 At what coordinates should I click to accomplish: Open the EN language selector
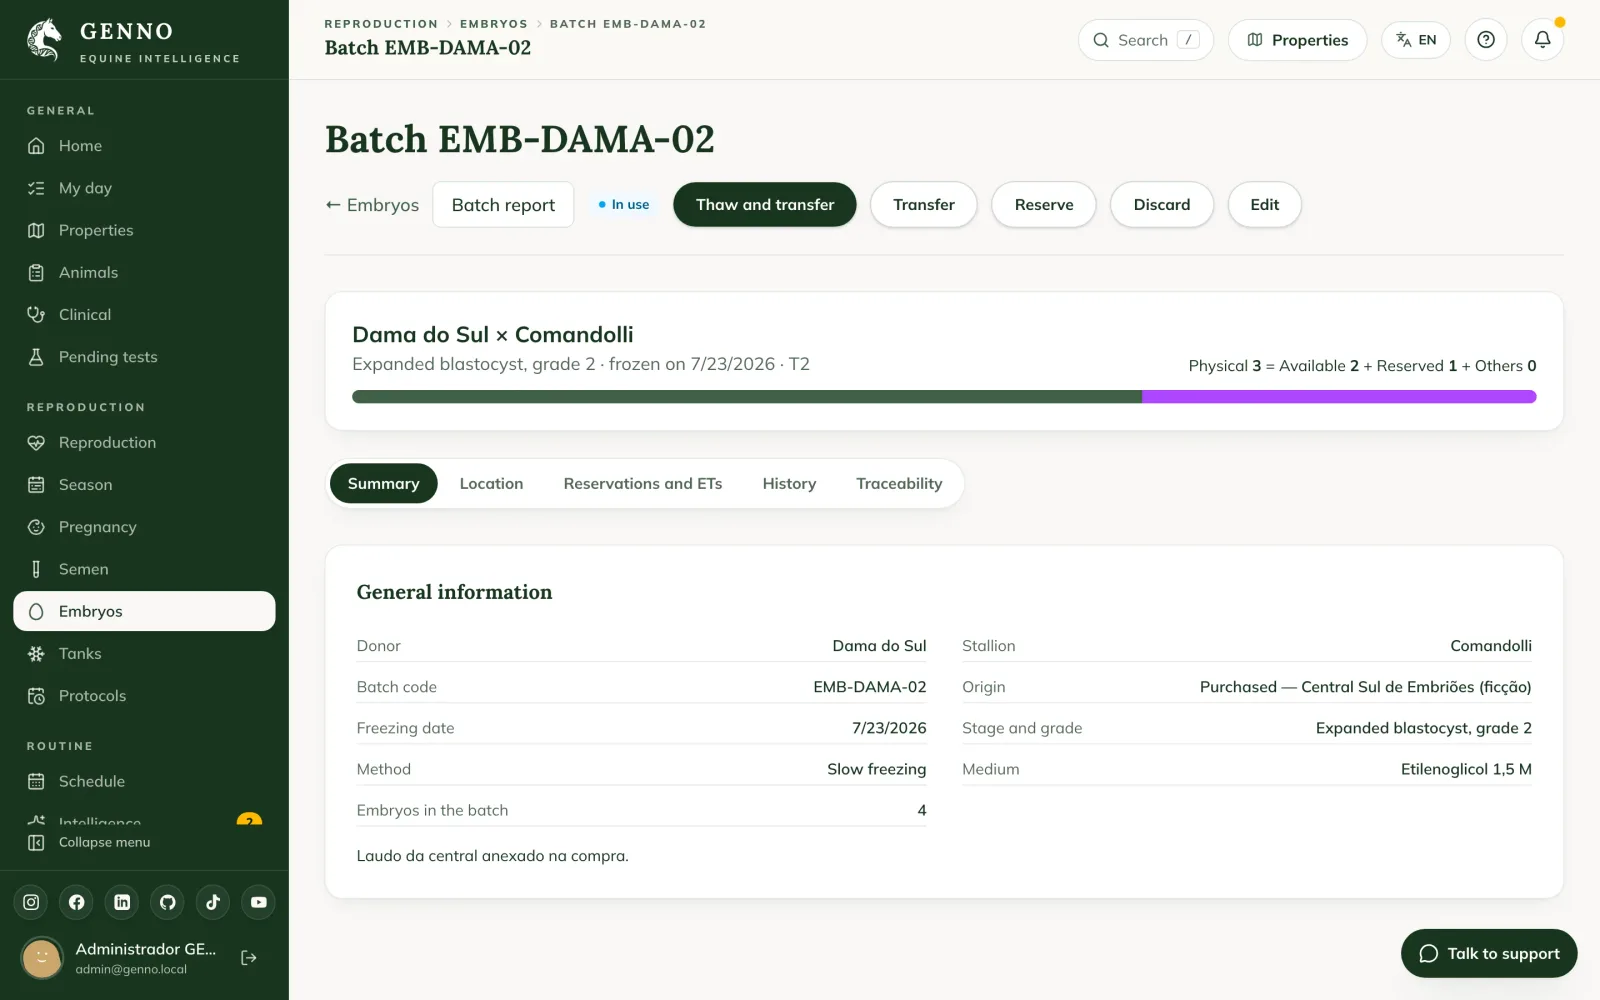pyautogui.click(x=1416, y=40)
